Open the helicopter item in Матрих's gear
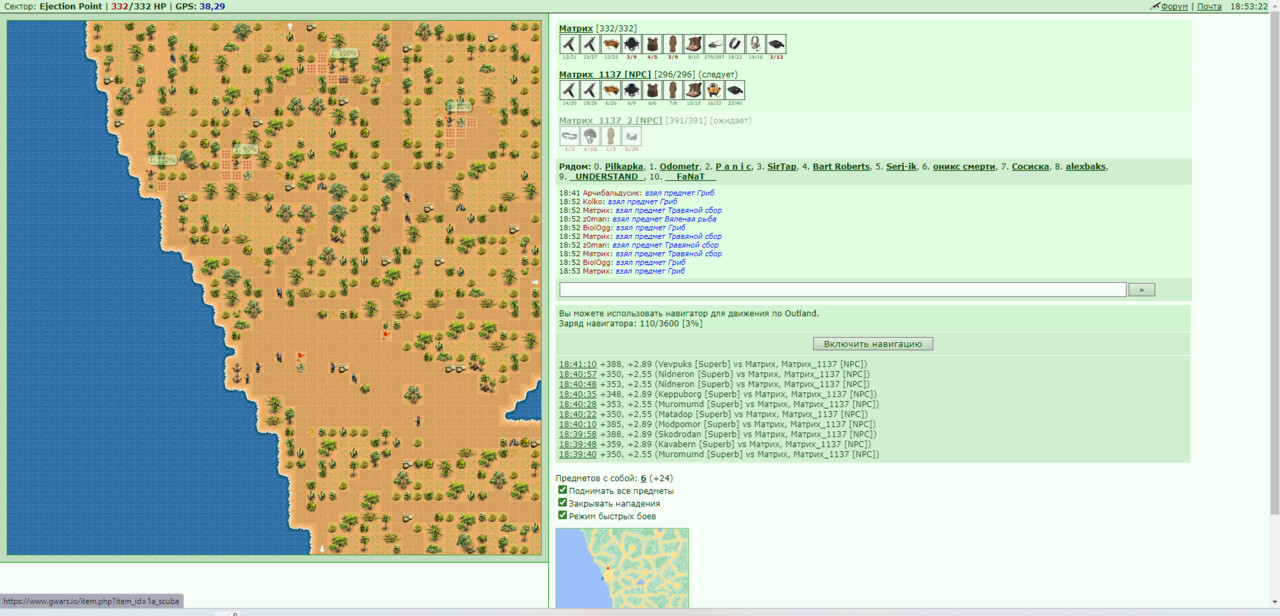The width and height of the screenshot is (1280, 616). [714, 44]
